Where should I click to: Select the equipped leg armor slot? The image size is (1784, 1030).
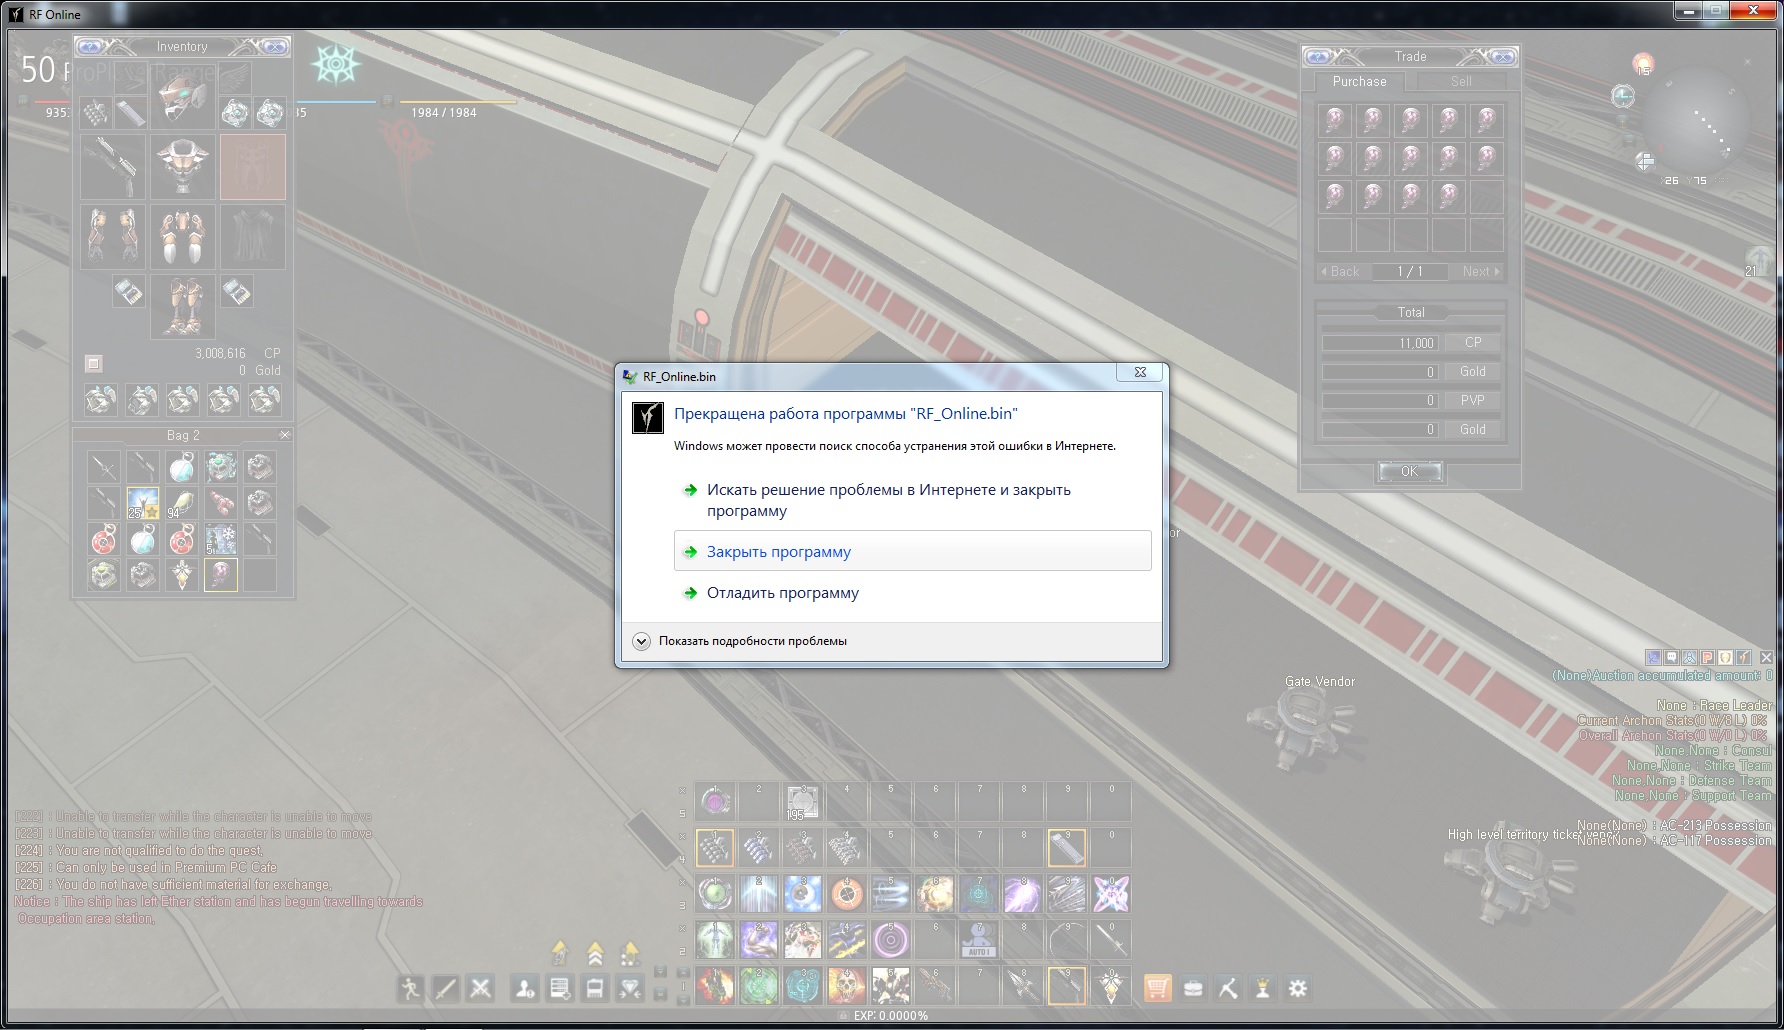coord(183,236)
